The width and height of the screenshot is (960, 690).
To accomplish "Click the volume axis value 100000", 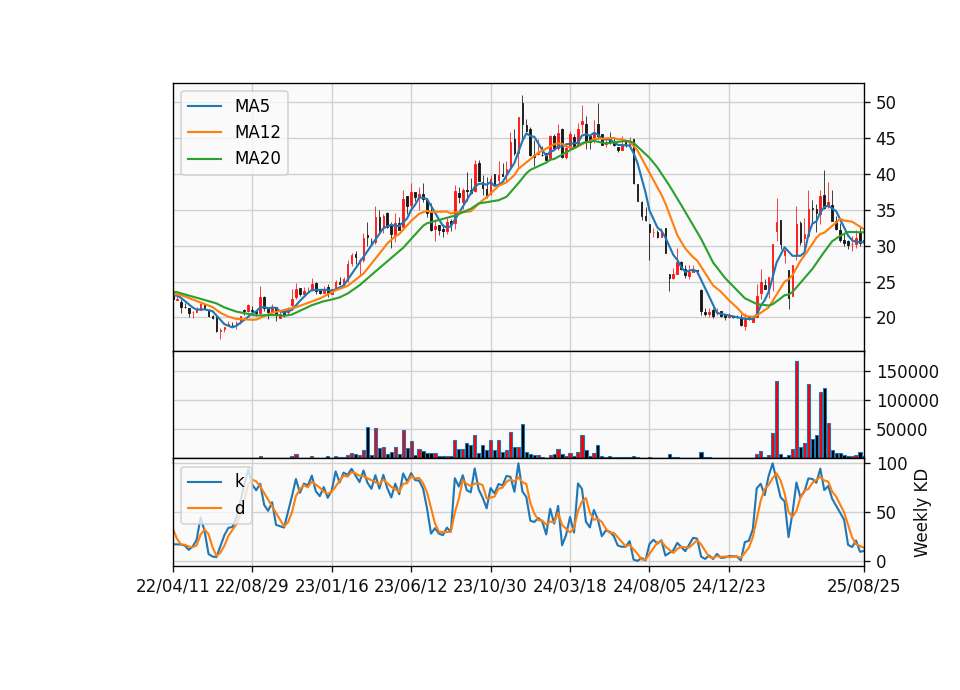I will tap(907, 401).
